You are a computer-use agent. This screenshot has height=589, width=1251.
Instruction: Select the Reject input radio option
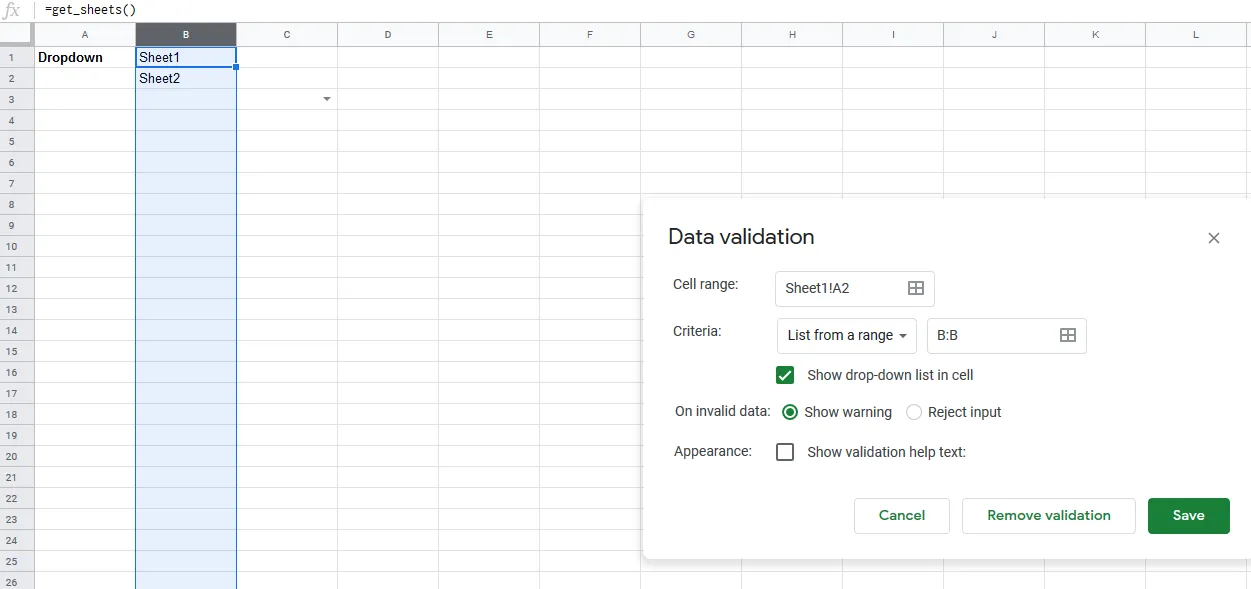[x=914, y=412]
